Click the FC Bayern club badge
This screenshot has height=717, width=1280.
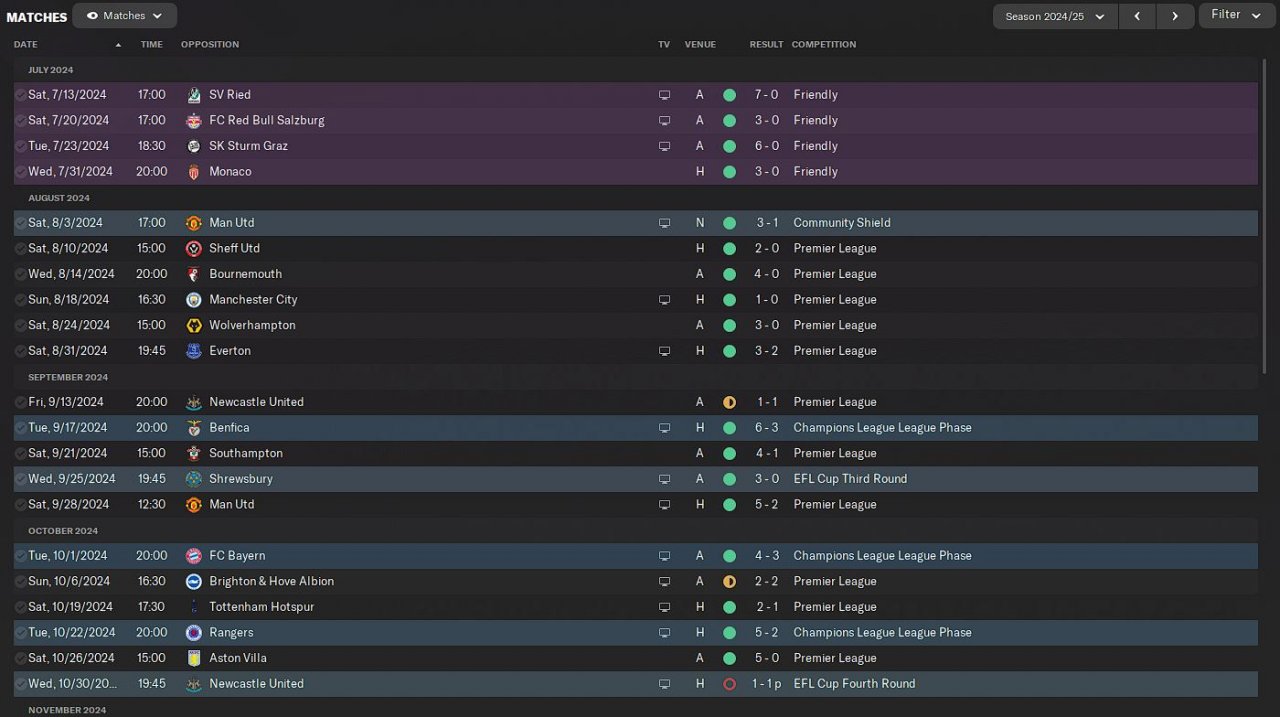(x=194, y=555)
